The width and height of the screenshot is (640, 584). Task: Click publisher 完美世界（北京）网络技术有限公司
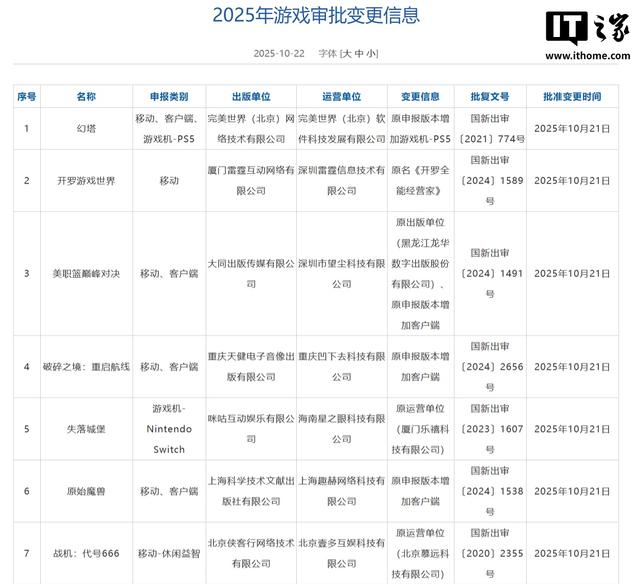[x=251, y=129]
